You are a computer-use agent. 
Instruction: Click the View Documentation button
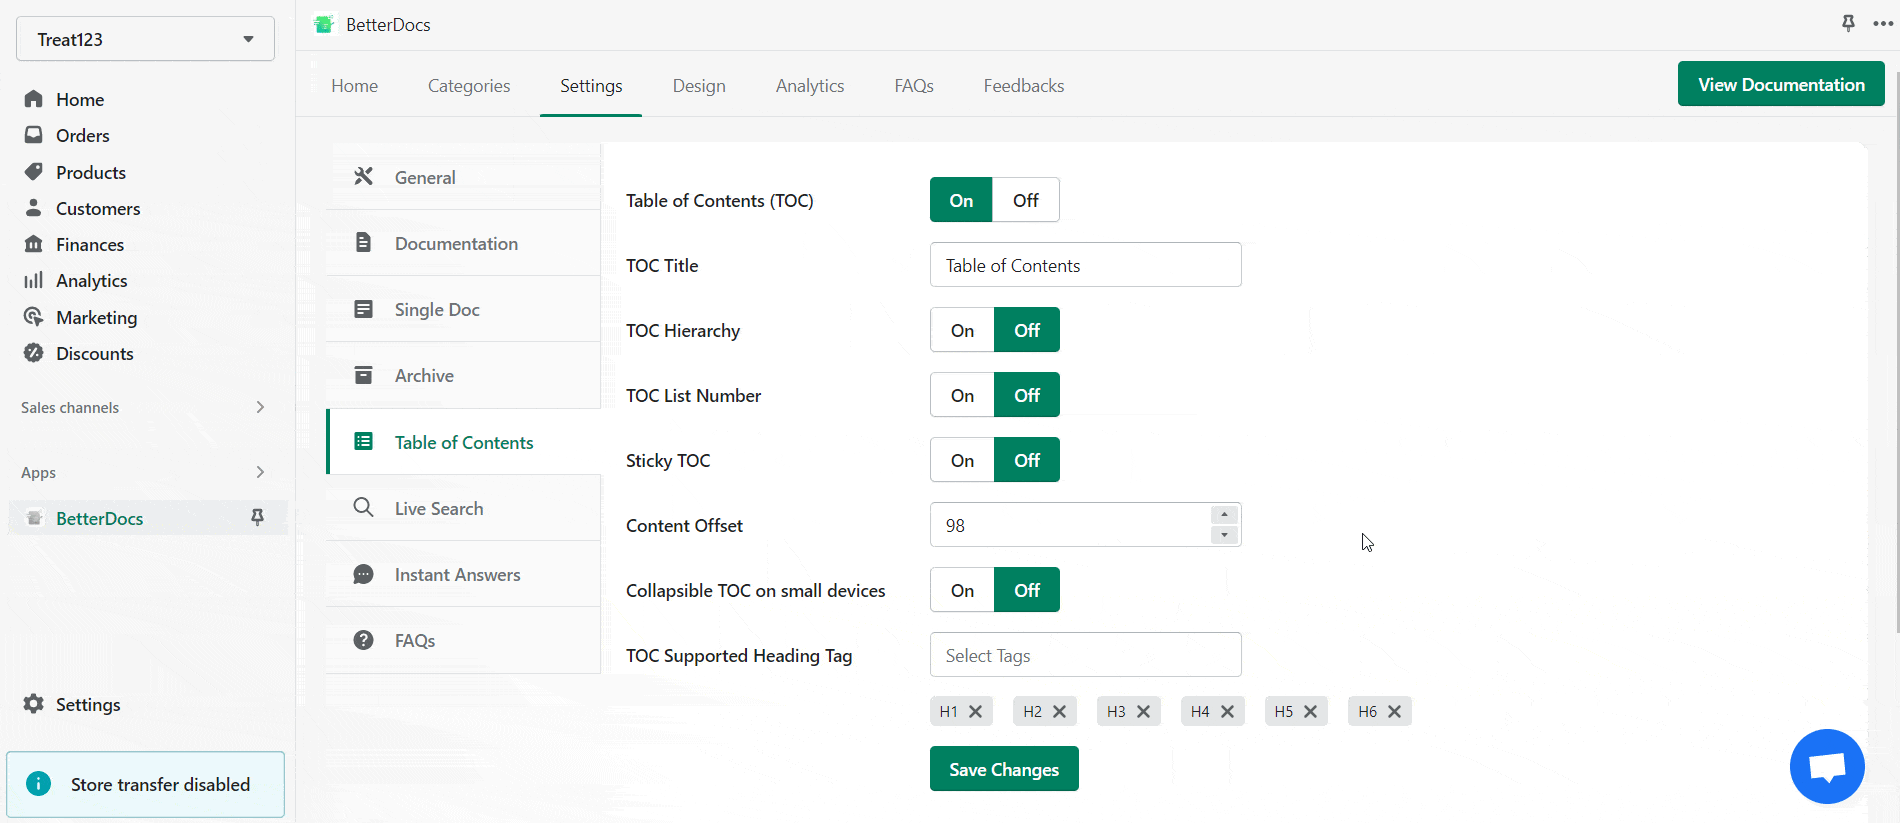[x=1781, y=84]
